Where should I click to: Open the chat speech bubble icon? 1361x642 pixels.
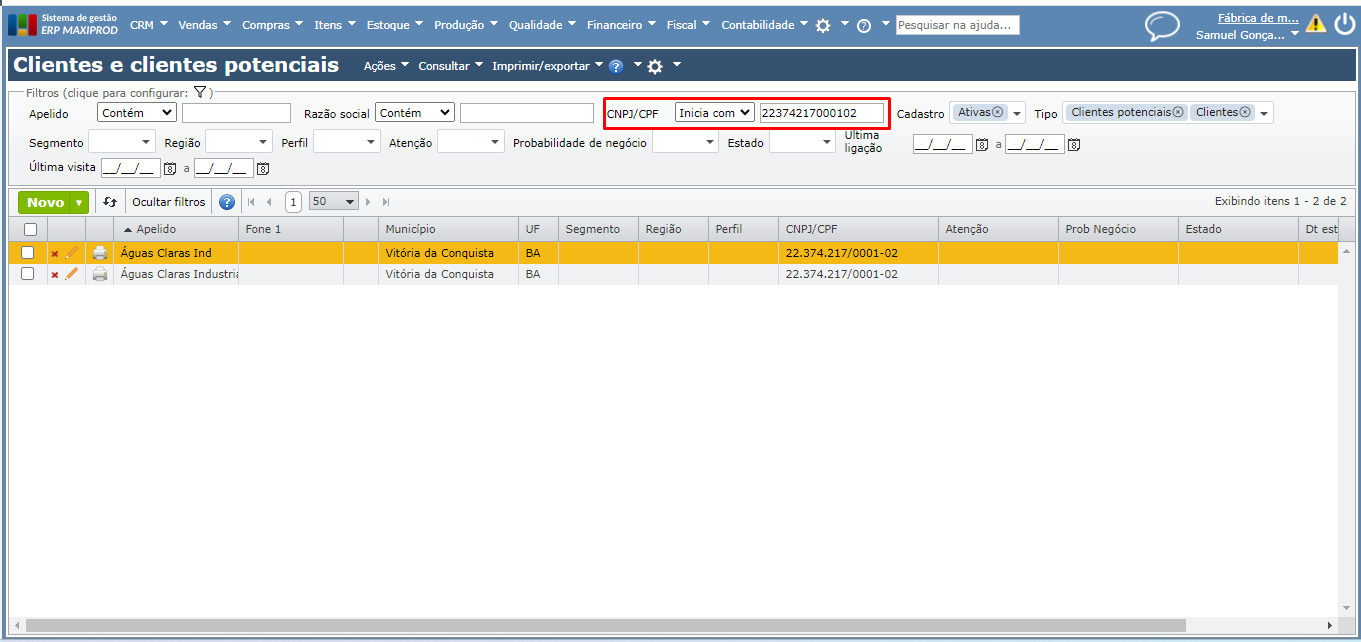pyautogui.click(x=1162, y=25)
